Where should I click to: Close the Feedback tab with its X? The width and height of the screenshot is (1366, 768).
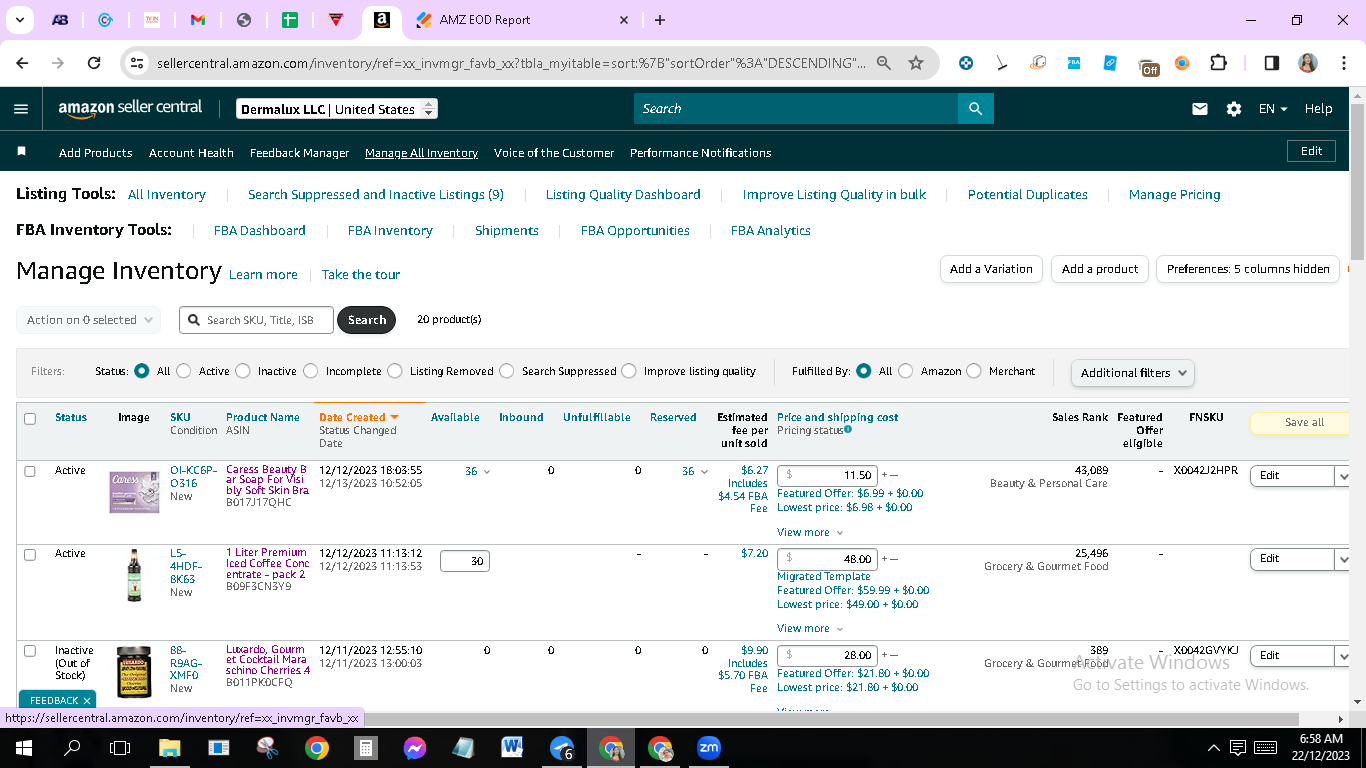[87, 701]
